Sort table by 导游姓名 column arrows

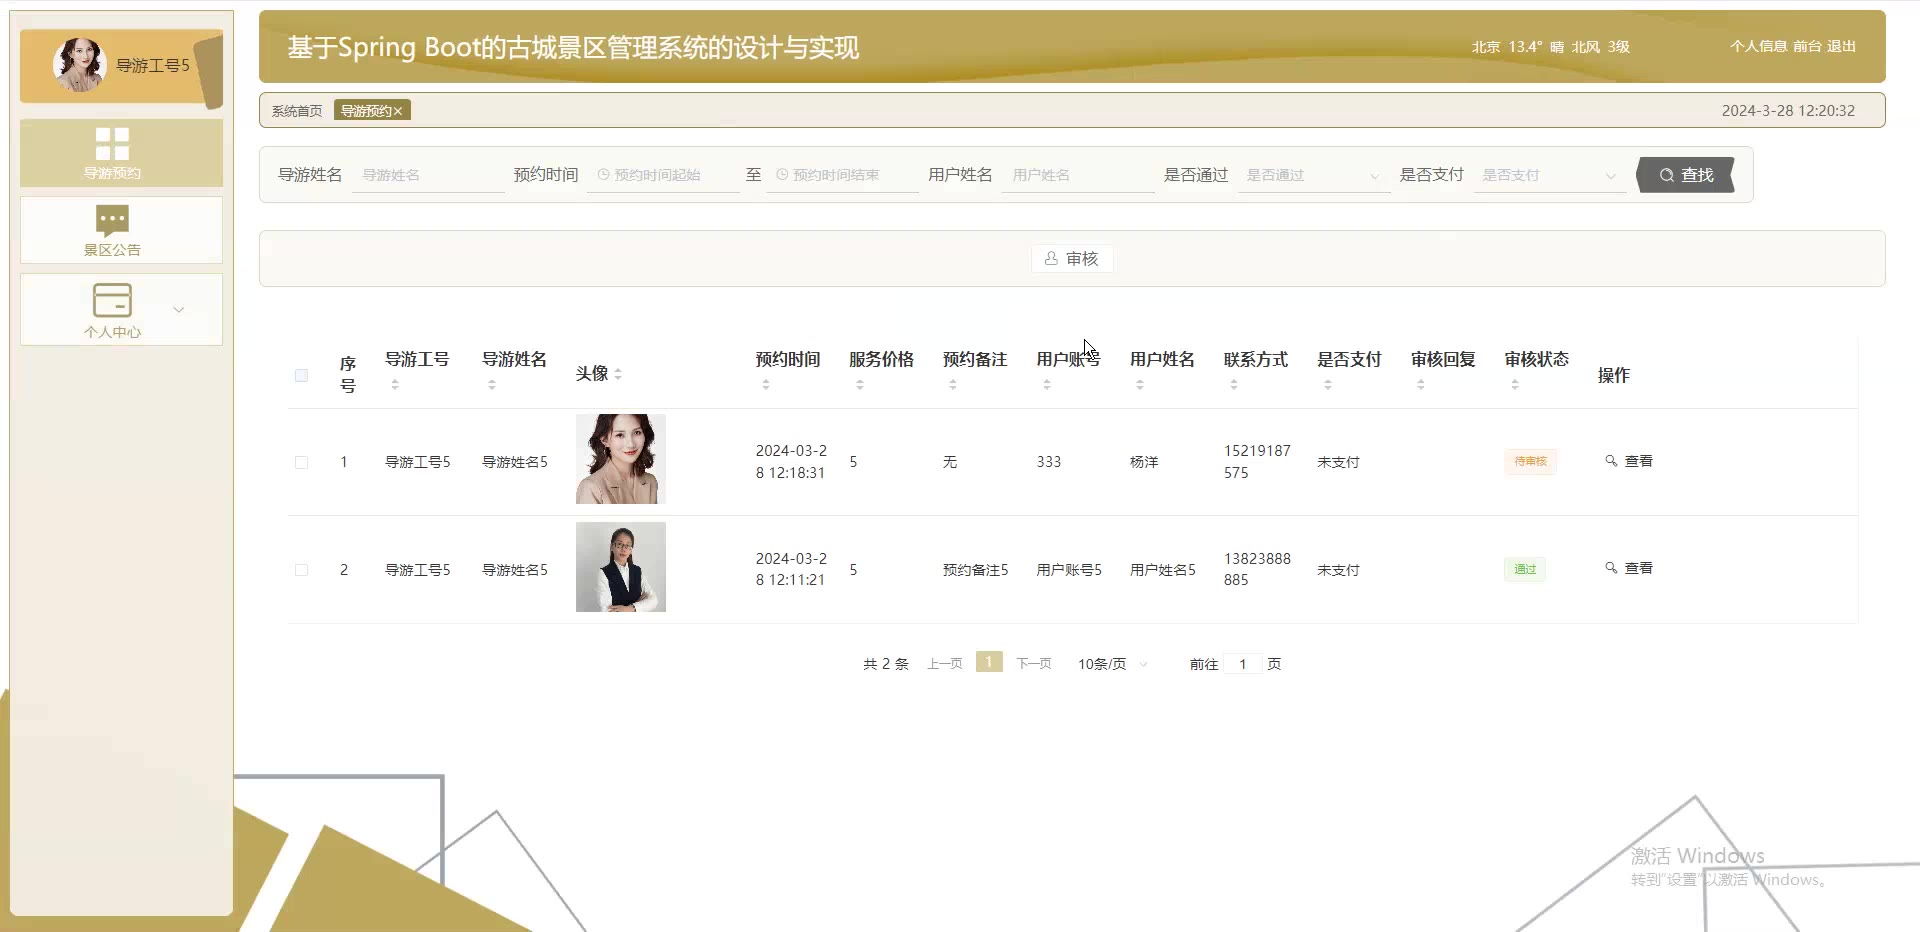point(492,384)
